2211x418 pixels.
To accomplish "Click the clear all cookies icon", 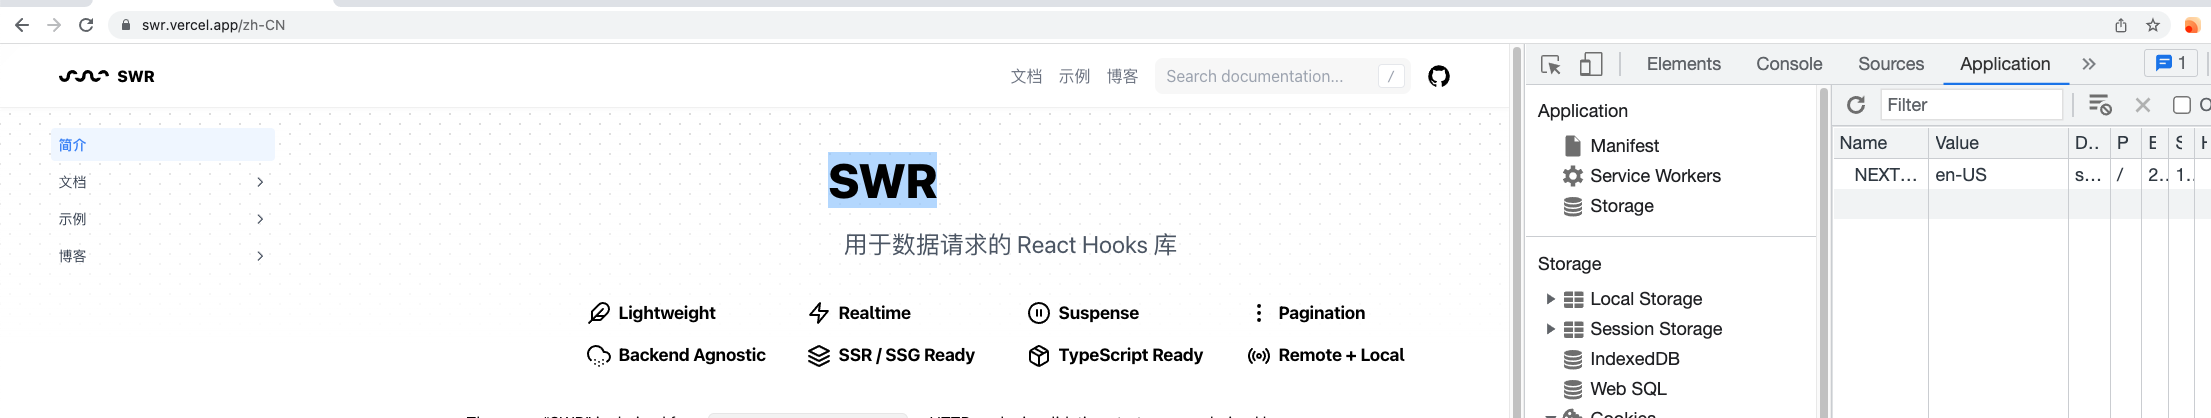I will tap(2100, 105).
